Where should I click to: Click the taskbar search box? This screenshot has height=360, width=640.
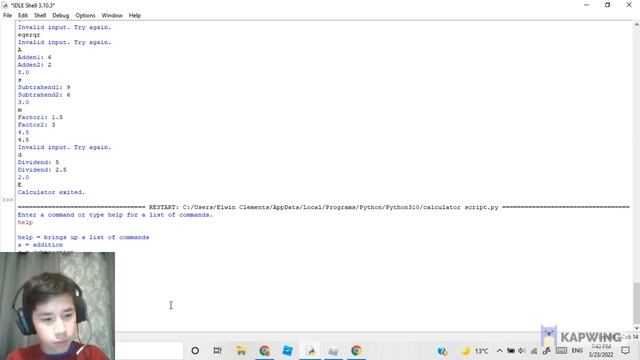pyautogui.click(x=149, y=351)
